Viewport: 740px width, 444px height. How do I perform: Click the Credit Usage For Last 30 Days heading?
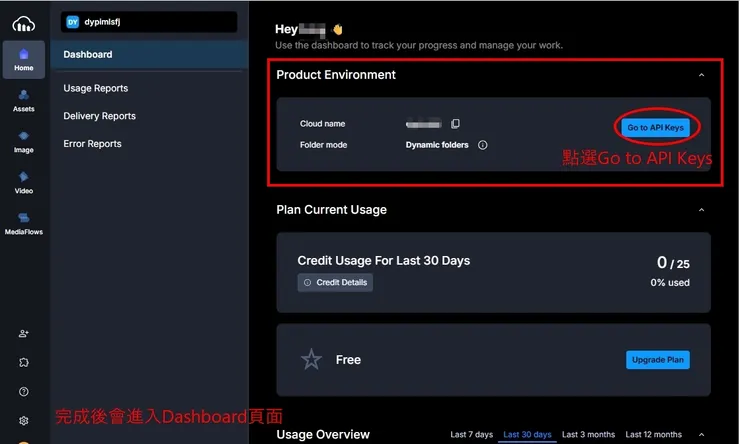point(384,261)
